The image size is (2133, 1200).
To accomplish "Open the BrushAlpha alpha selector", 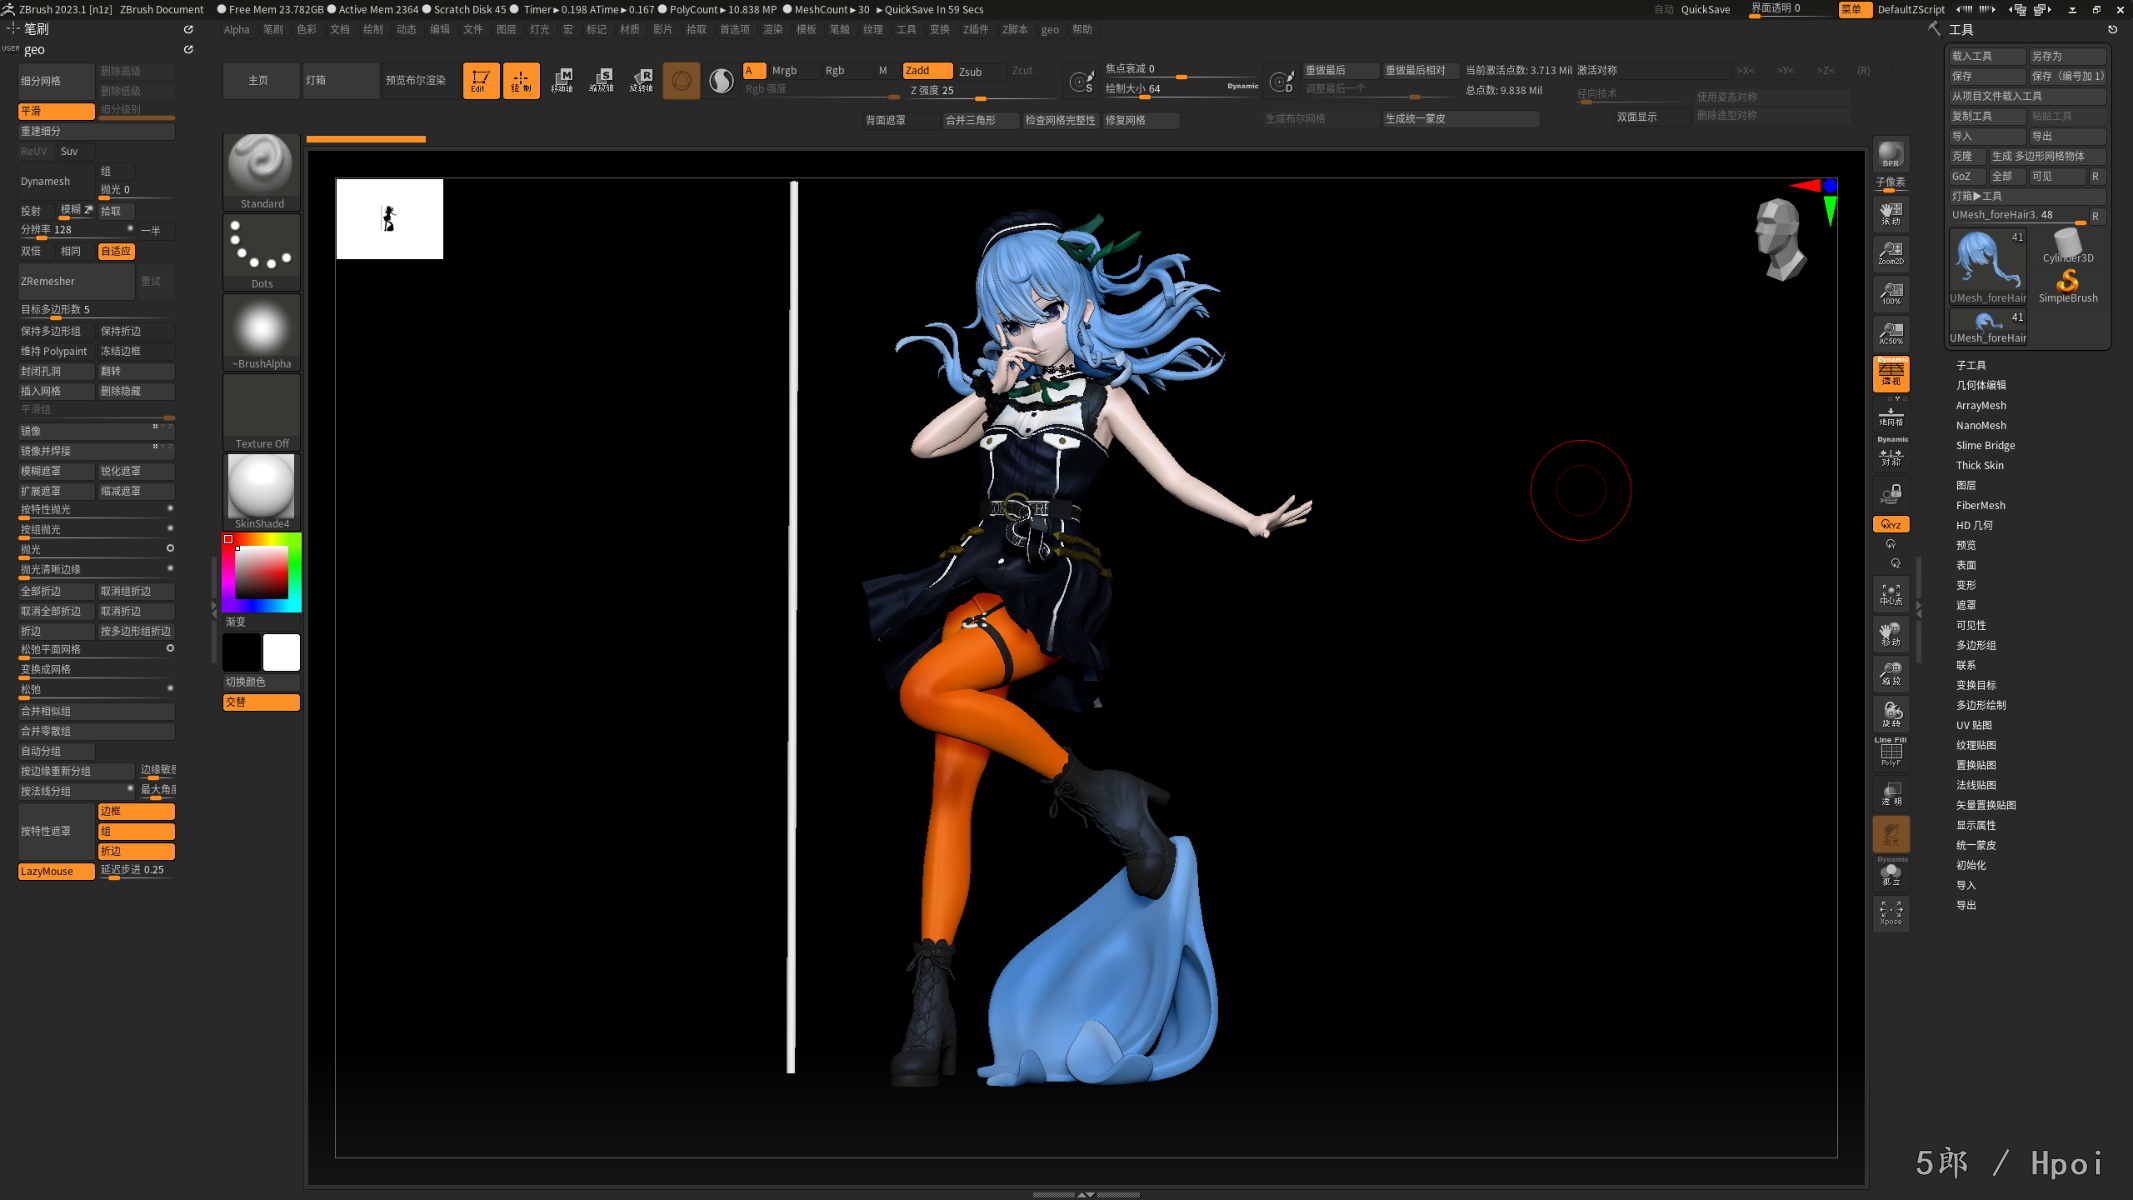I will 261,332.
